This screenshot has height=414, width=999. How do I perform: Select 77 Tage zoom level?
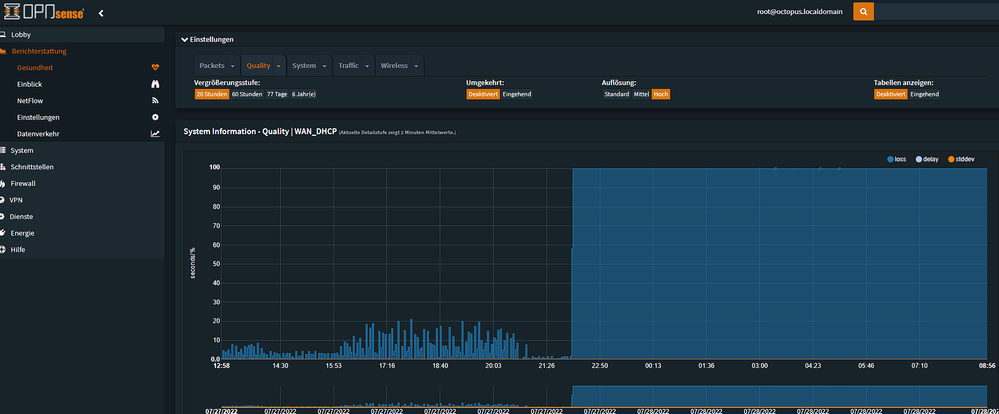(x=277, y=94)
